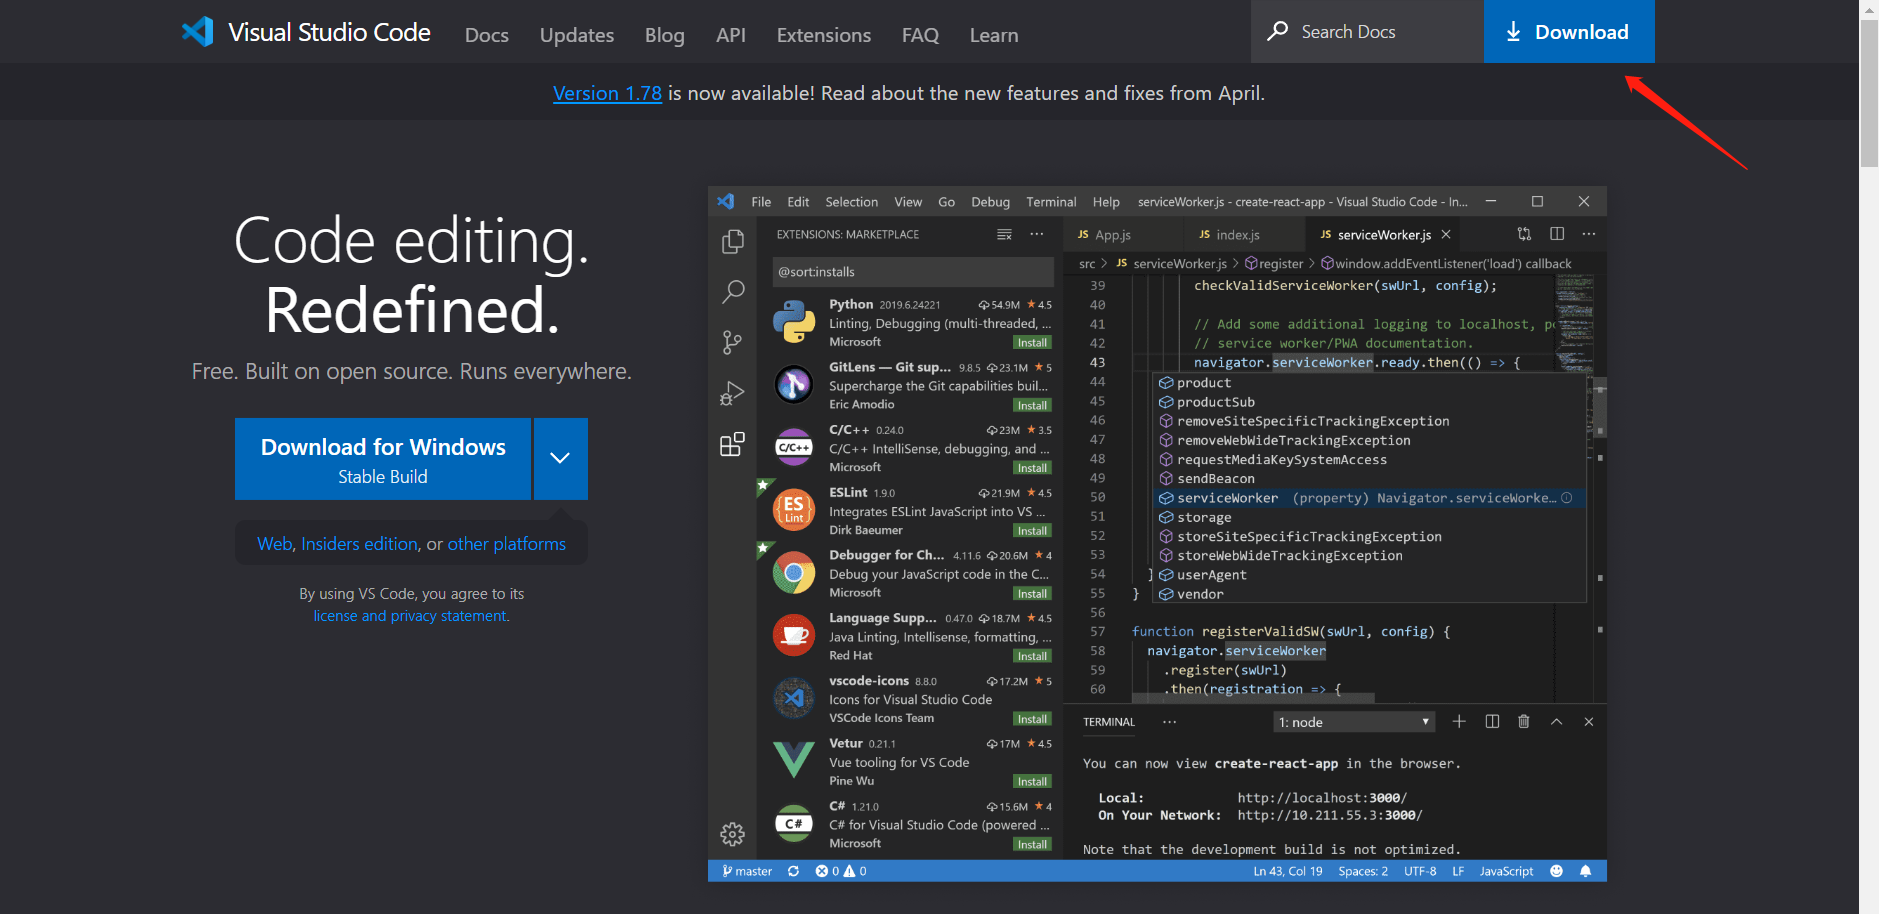Image resolution: width=1879 pixels, height=914 pixels.
Task: Click the filter extensions list icon
Action: click(x=1004, y=234)
